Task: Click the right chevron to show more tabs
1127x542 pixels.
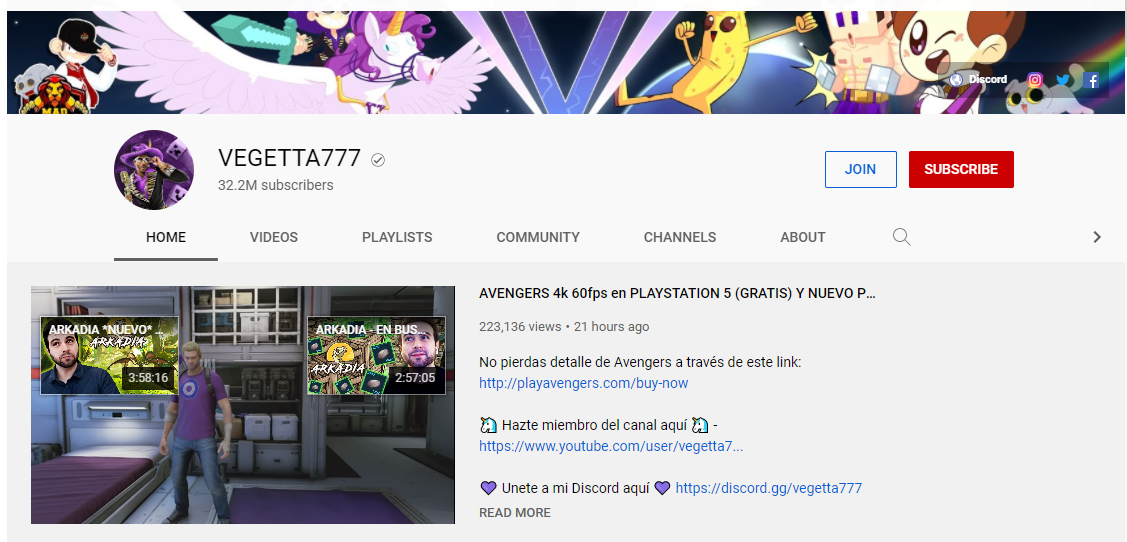Action: (x=1097, y=237)
